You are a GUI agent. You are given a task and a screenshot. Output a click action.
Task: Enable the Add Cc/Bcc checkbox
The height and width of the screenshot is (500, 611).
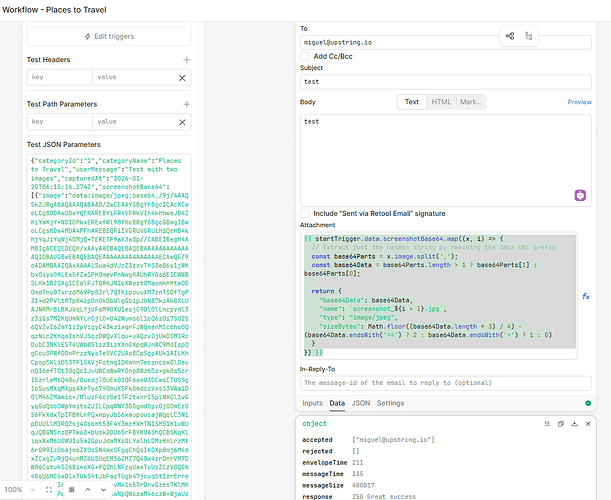pos(306,56)
